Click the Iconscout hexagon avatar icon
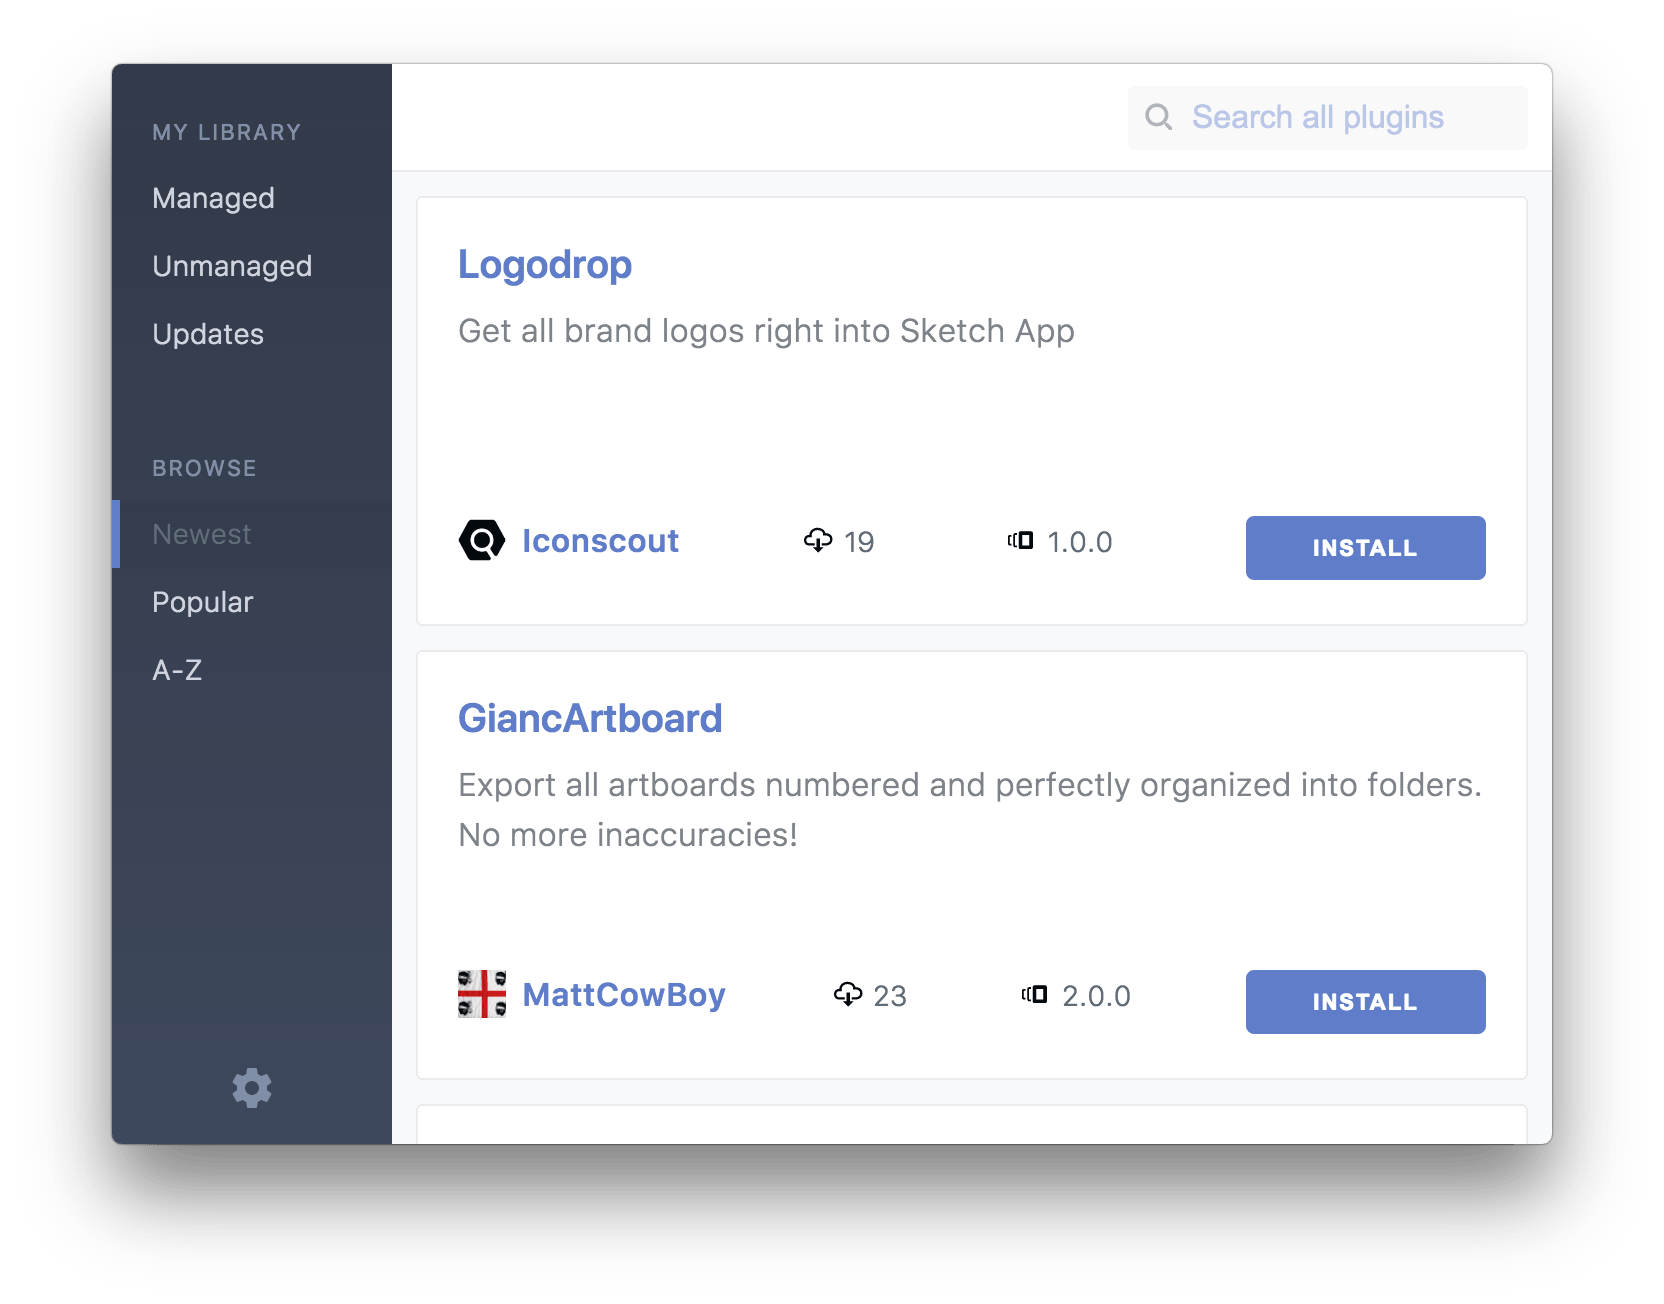1664x1304 pixels. 482,541
